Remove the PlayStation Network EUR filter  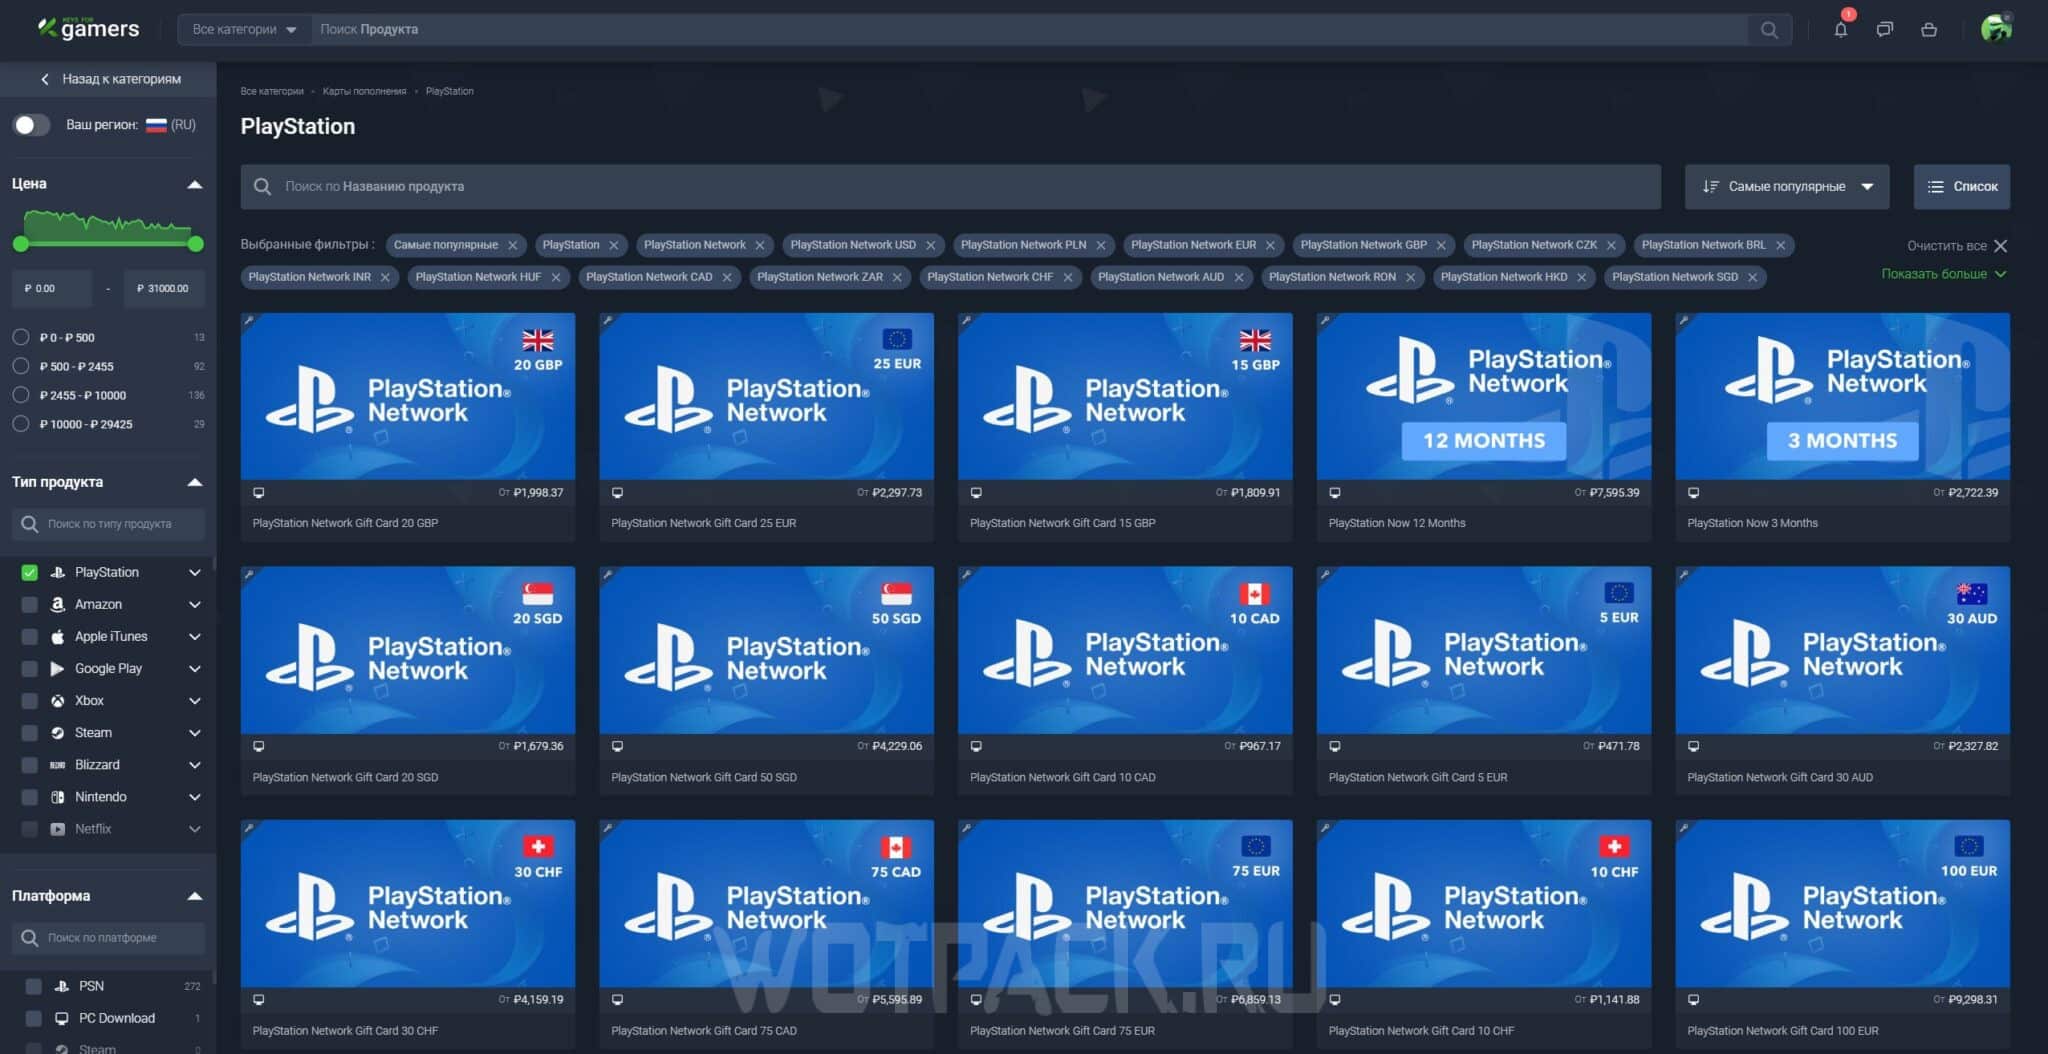pos(1270,245)
